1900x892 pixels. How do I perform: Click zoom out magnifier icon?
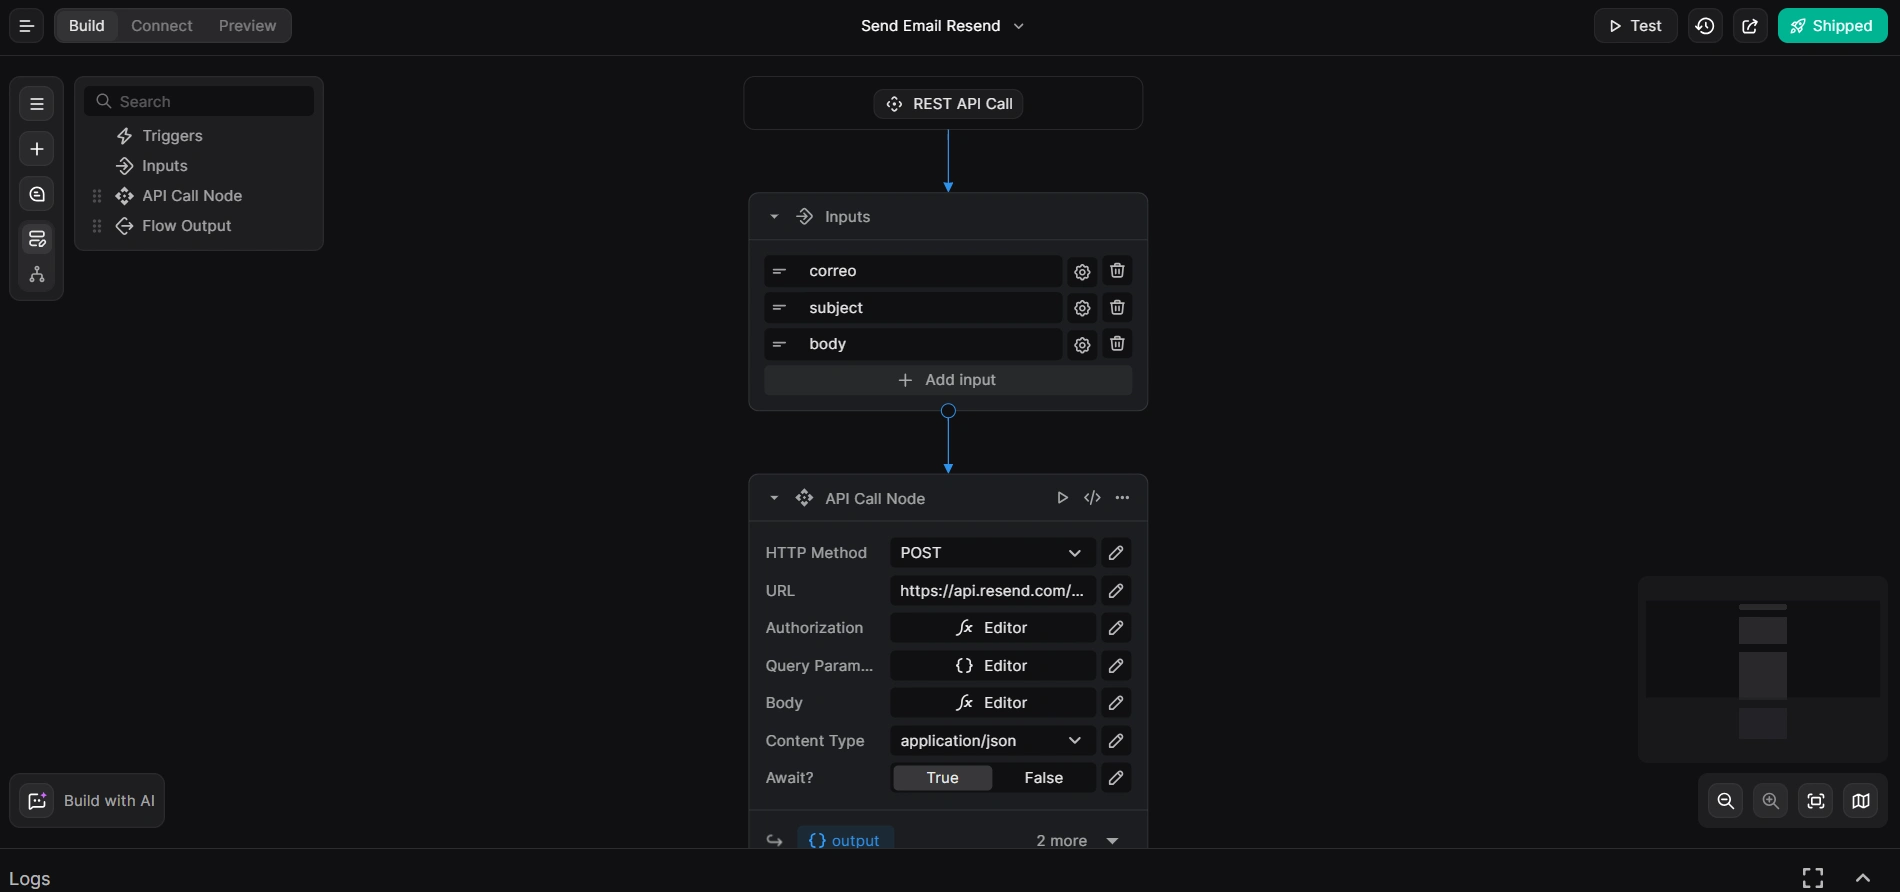pos(1725,801)
